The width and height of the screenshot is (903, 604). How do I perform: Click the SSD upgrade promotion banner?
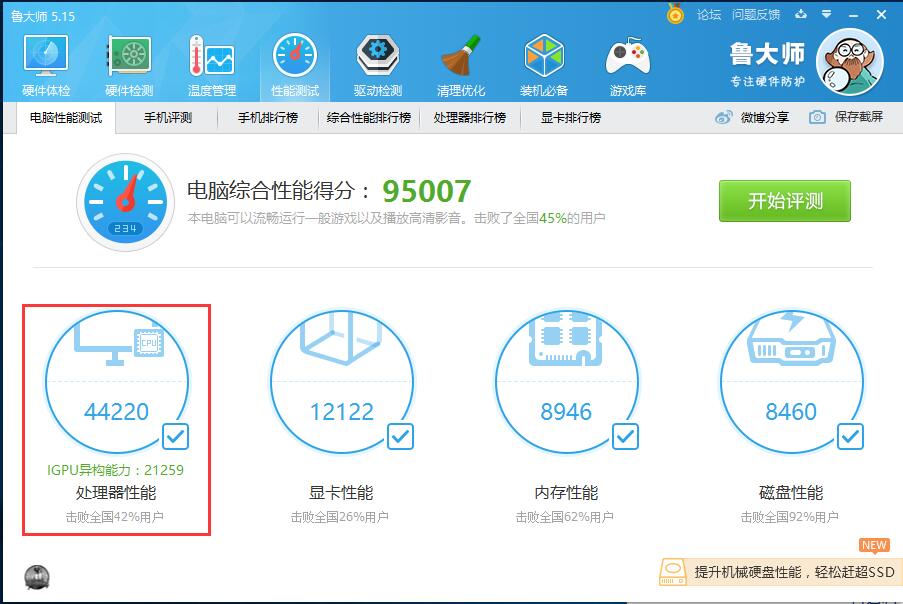point(778,571)
